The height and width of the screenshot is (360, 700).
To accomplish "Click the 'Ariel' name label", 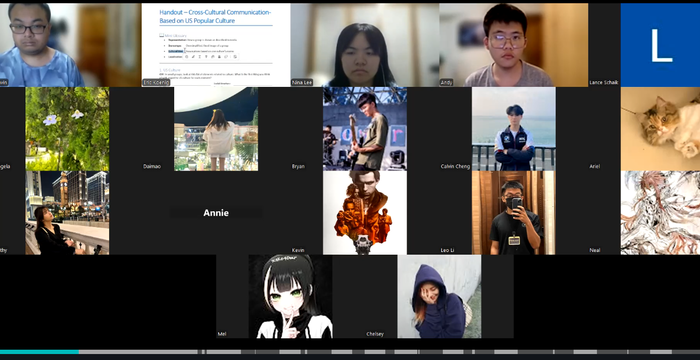I will [x=595, y=166].
